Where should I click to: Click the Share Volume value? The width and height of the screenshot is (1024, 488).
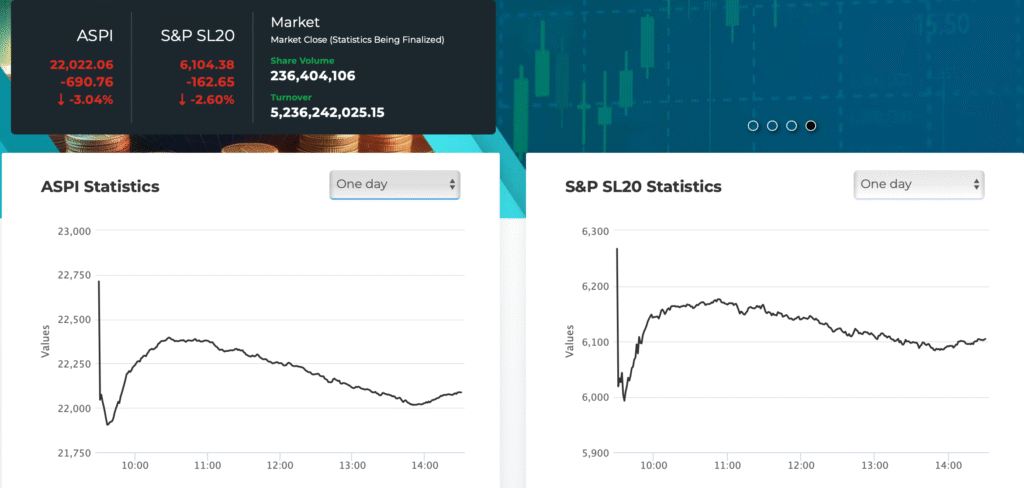(x=312, y=75)
